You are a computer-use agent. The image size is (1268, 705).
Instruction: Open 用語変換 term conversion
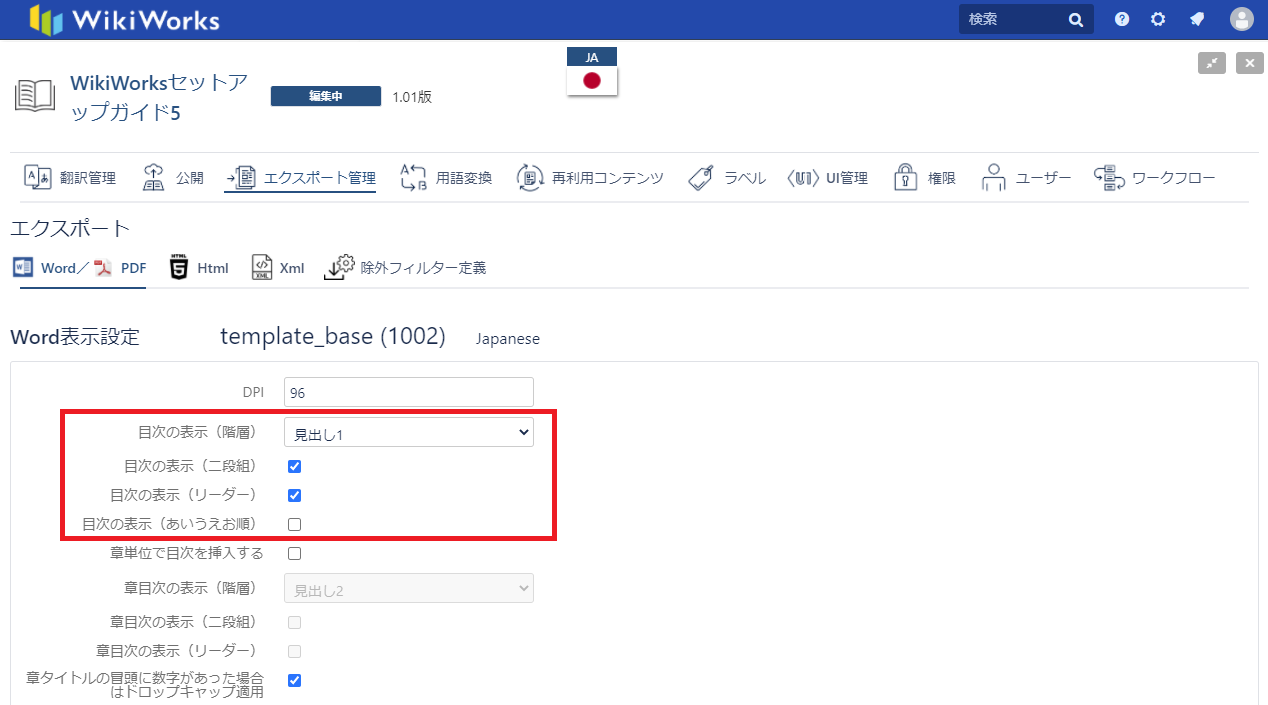pos(446,178)
